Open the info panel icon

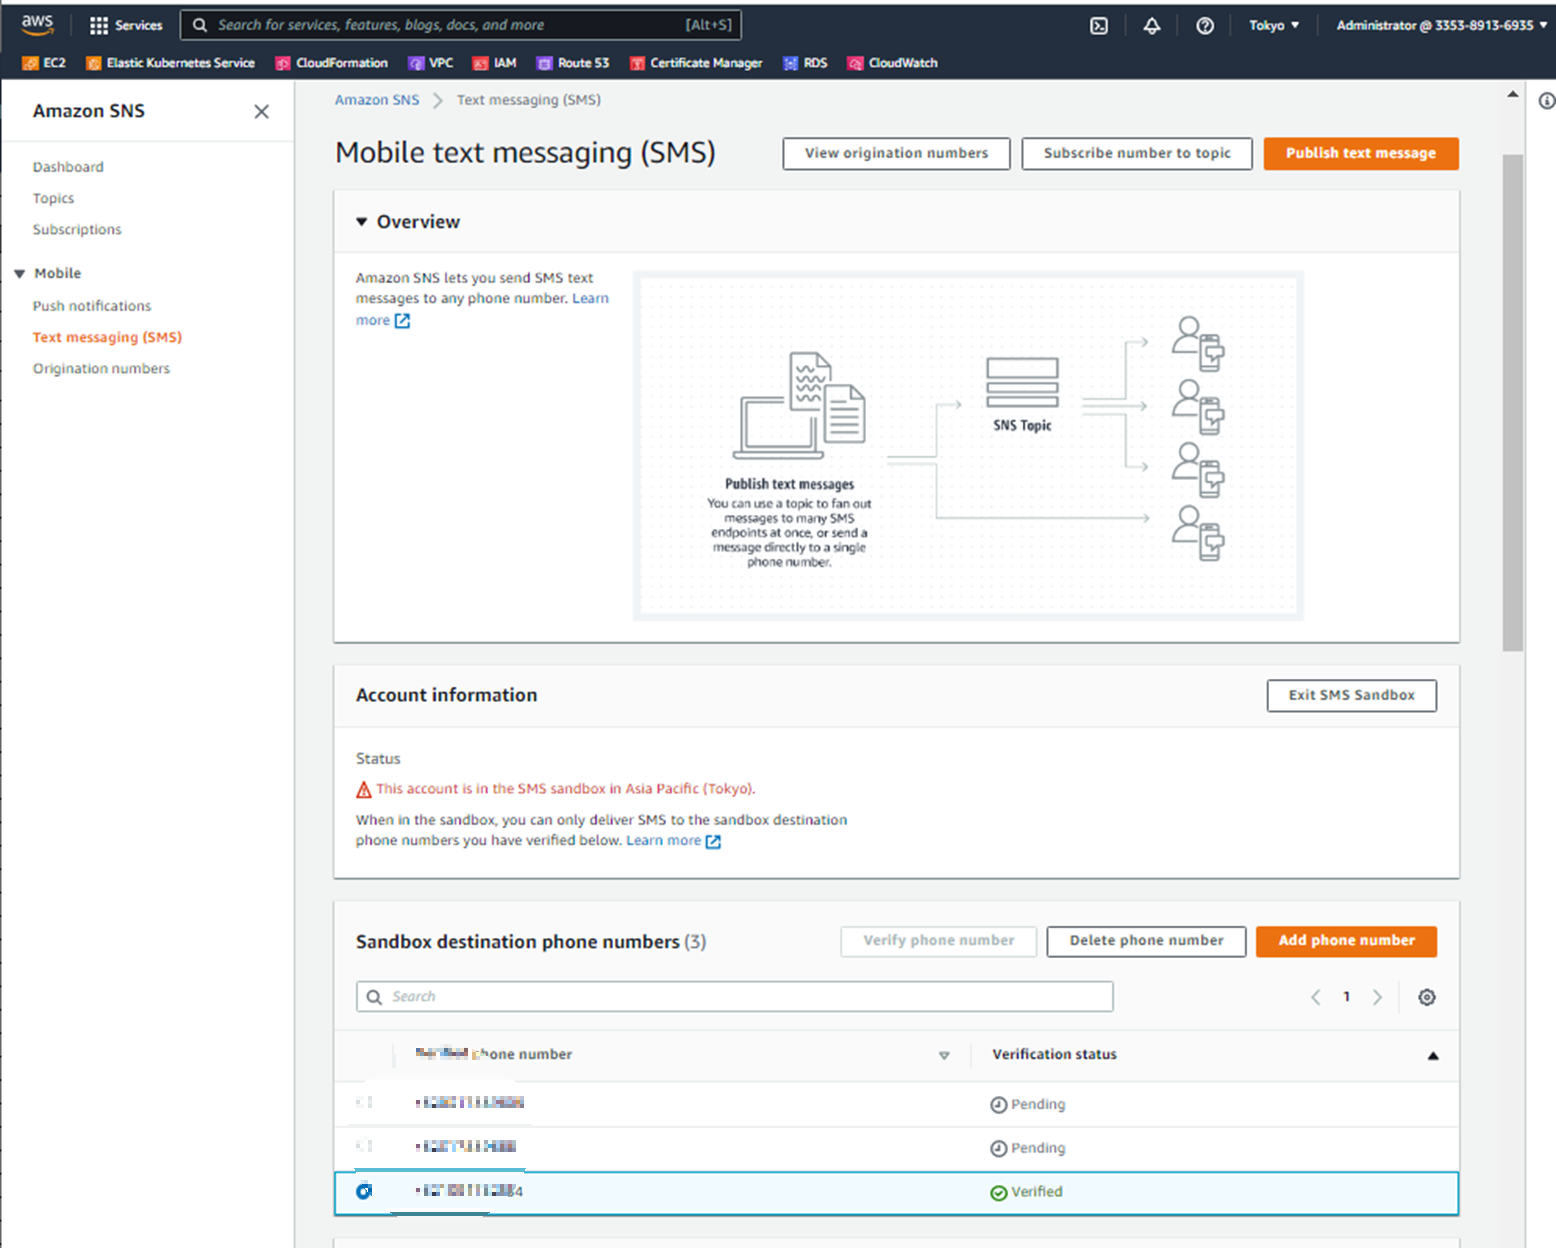tap(1546, 101)
